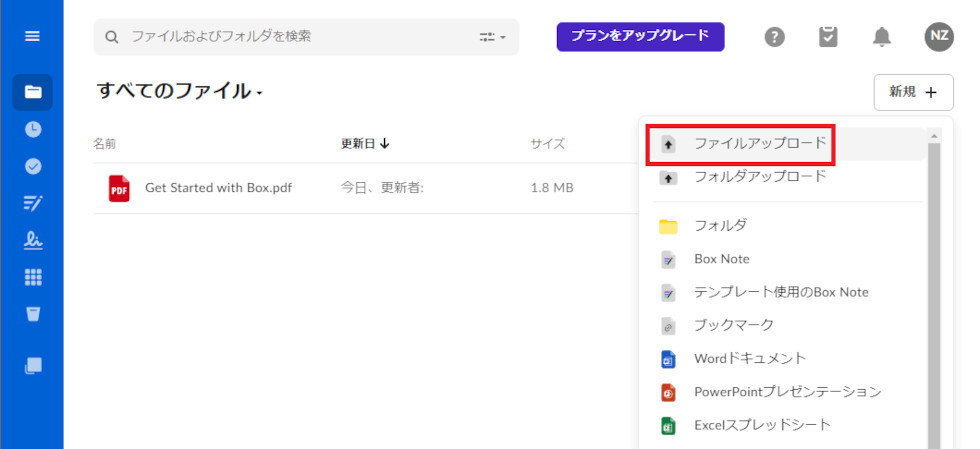Choose Excelスプレッドシート in the new menu
The height and width of the screenshot is (449, 980).
pyautogui.click(x=762, y=425)
